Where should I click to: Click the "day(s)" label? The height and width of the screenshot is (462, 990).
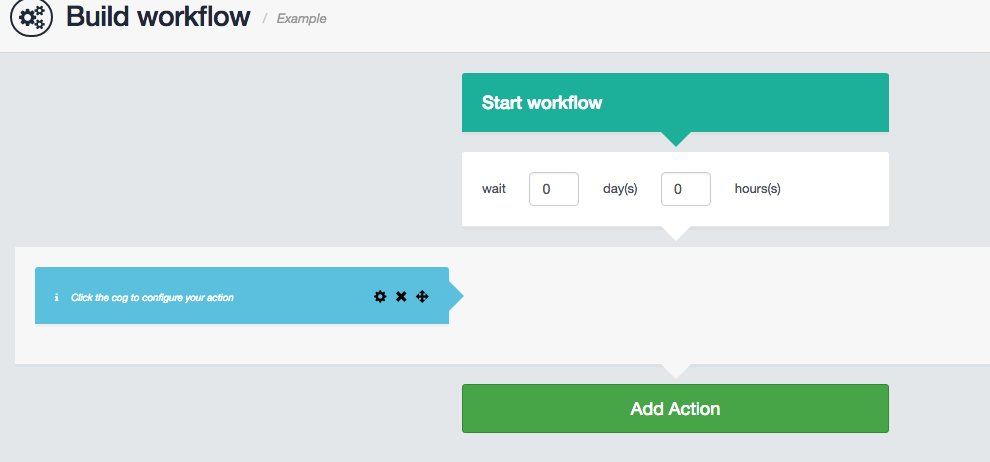620,189
